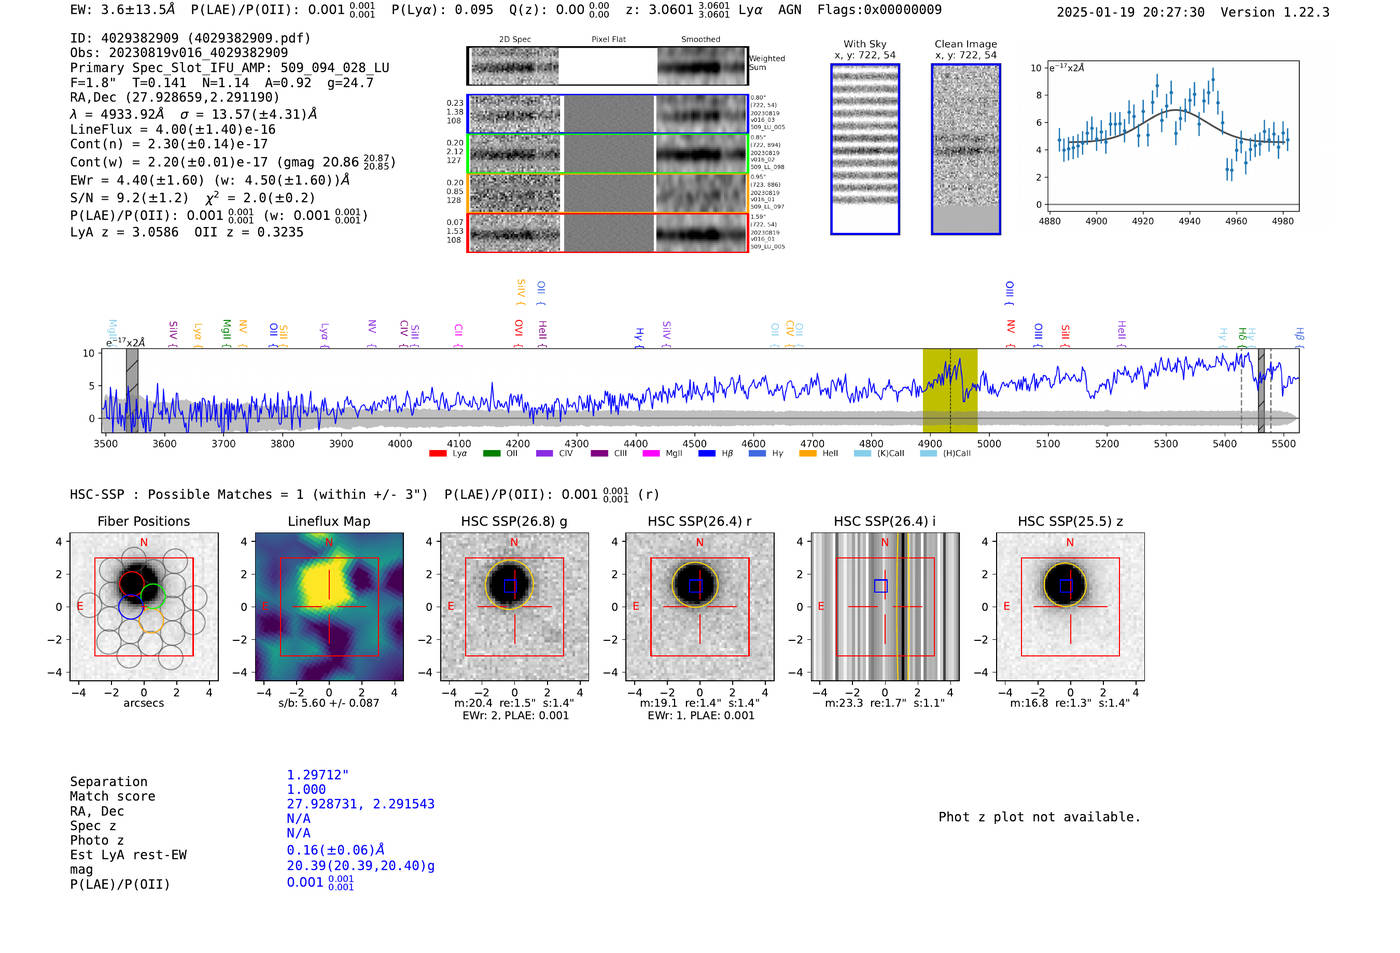Click the hatched gray band near 3550 Å
The height and width of the screenshot is (953, 1400).
click(132, 390)
